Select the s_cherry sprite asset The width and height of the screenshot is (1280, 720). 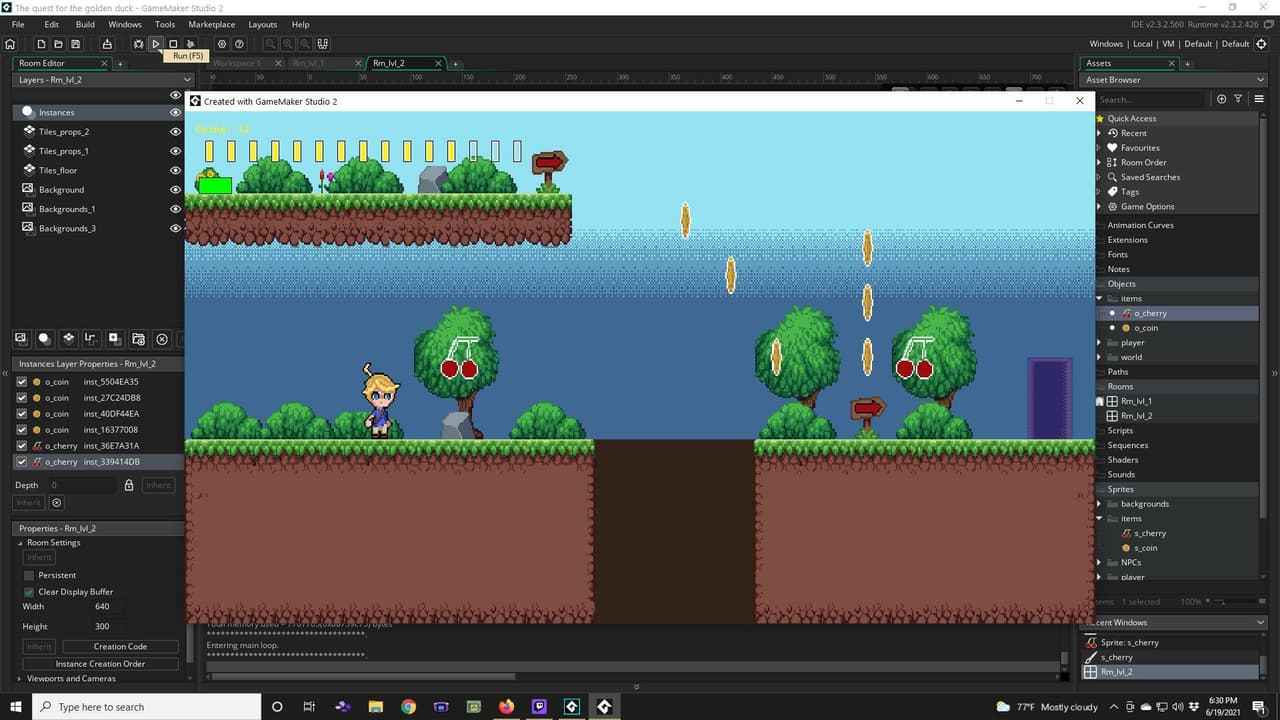[x=1150, y=533]
